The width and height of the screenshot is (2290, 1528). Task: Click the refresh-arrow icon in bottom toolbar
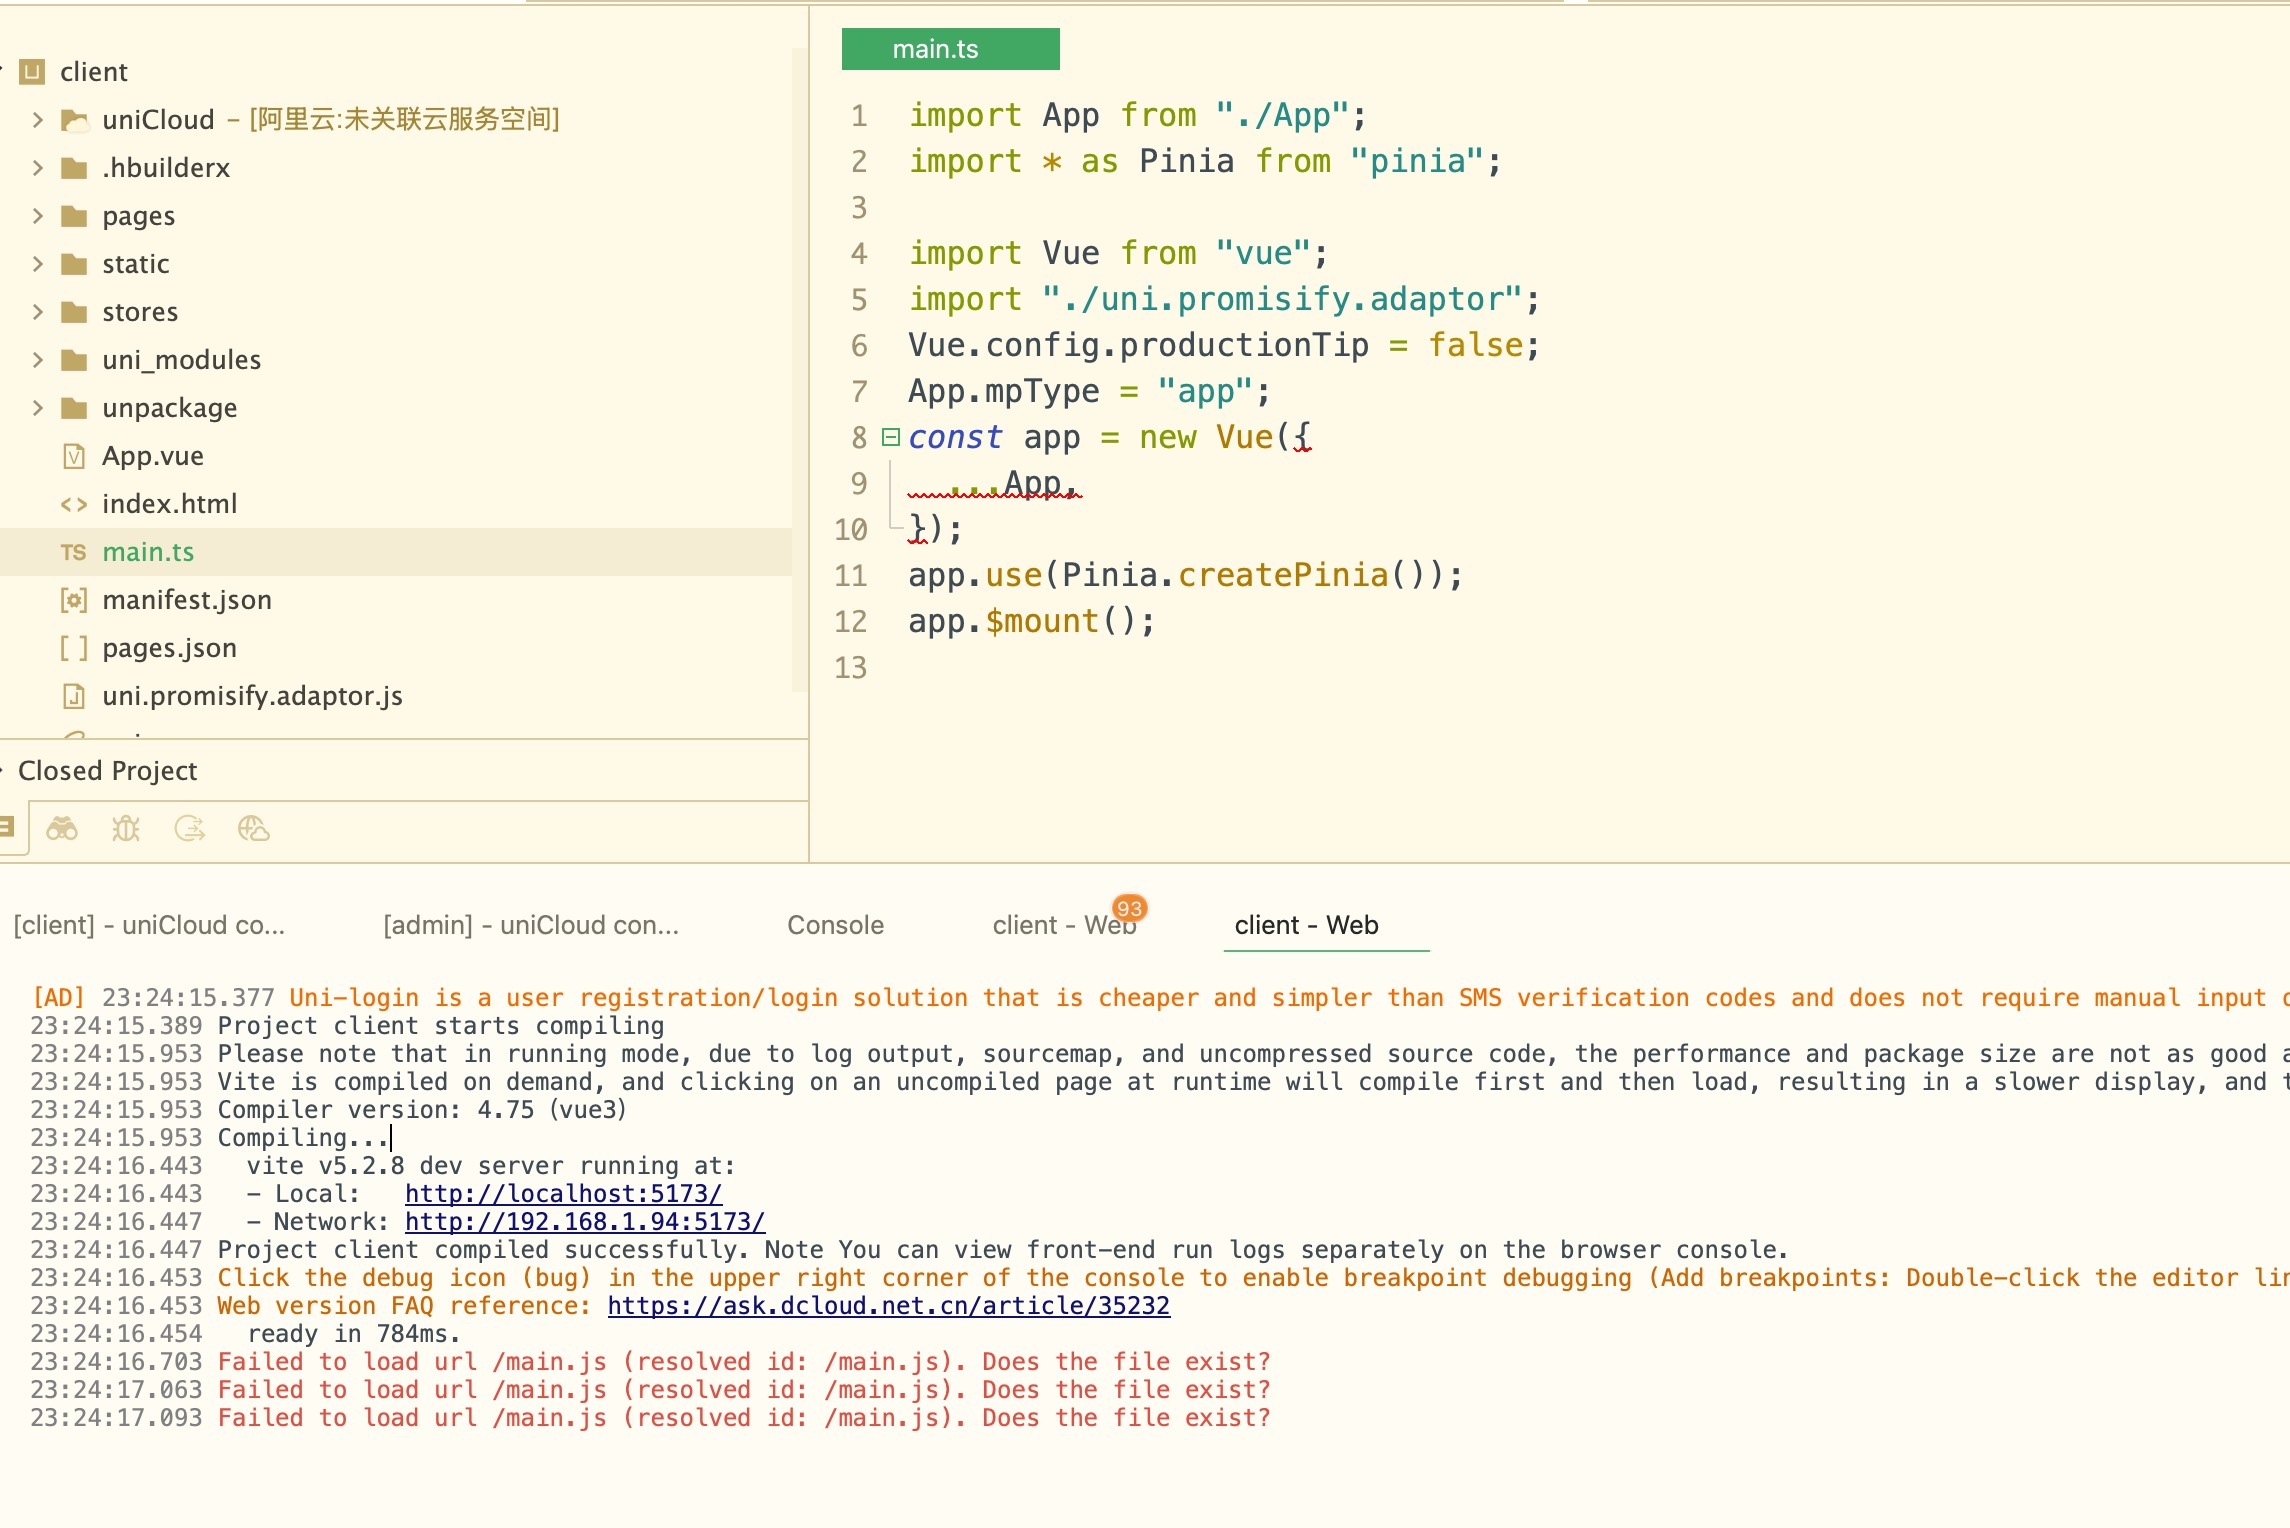pyautogui.click(x=190, y=828)
